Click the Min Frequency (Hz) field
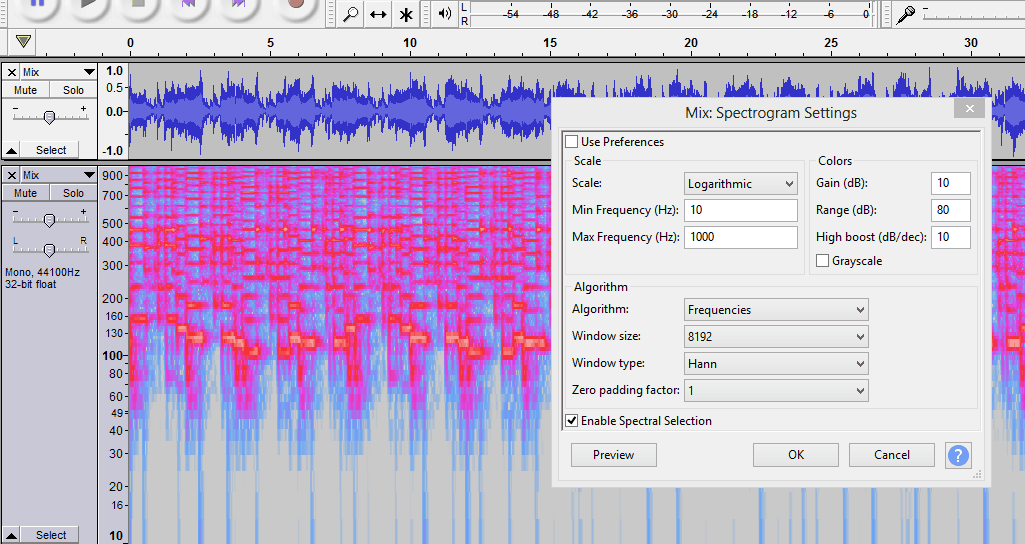 pos(741,210)
